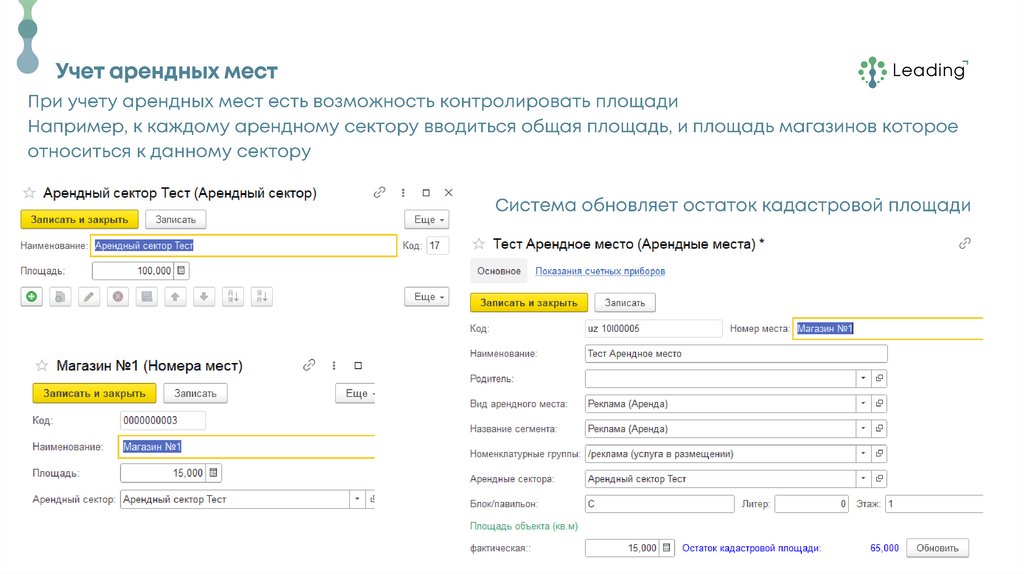Expand the Номенклатурные группы dropdown
1024x574 pixels.
(x=863, y=453)
